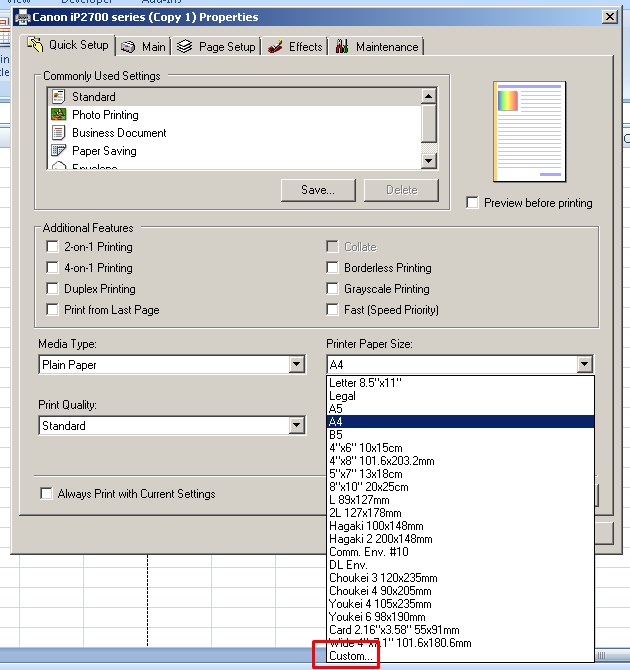This screenshot has height=670, width=630.
Task: Enable Preview before printing checkbox
Action: 472,203
